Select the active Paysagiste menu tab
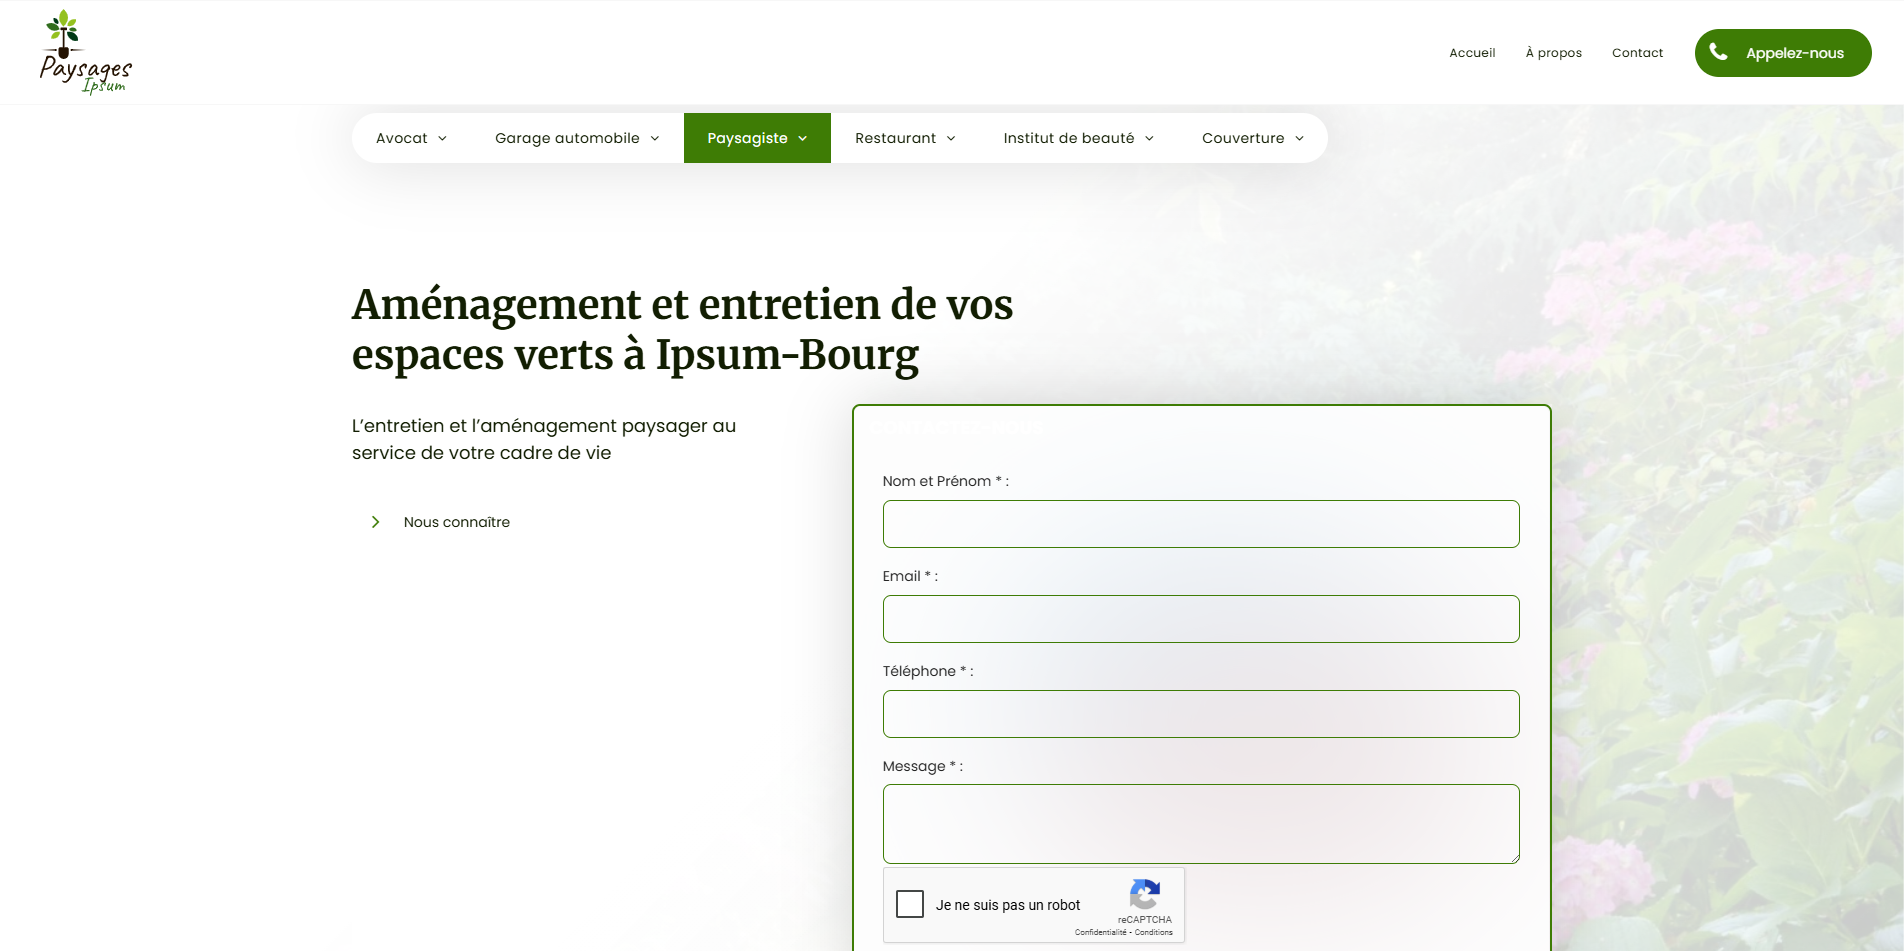Viewport: 1904px width, 951px height. pos(757,138)
